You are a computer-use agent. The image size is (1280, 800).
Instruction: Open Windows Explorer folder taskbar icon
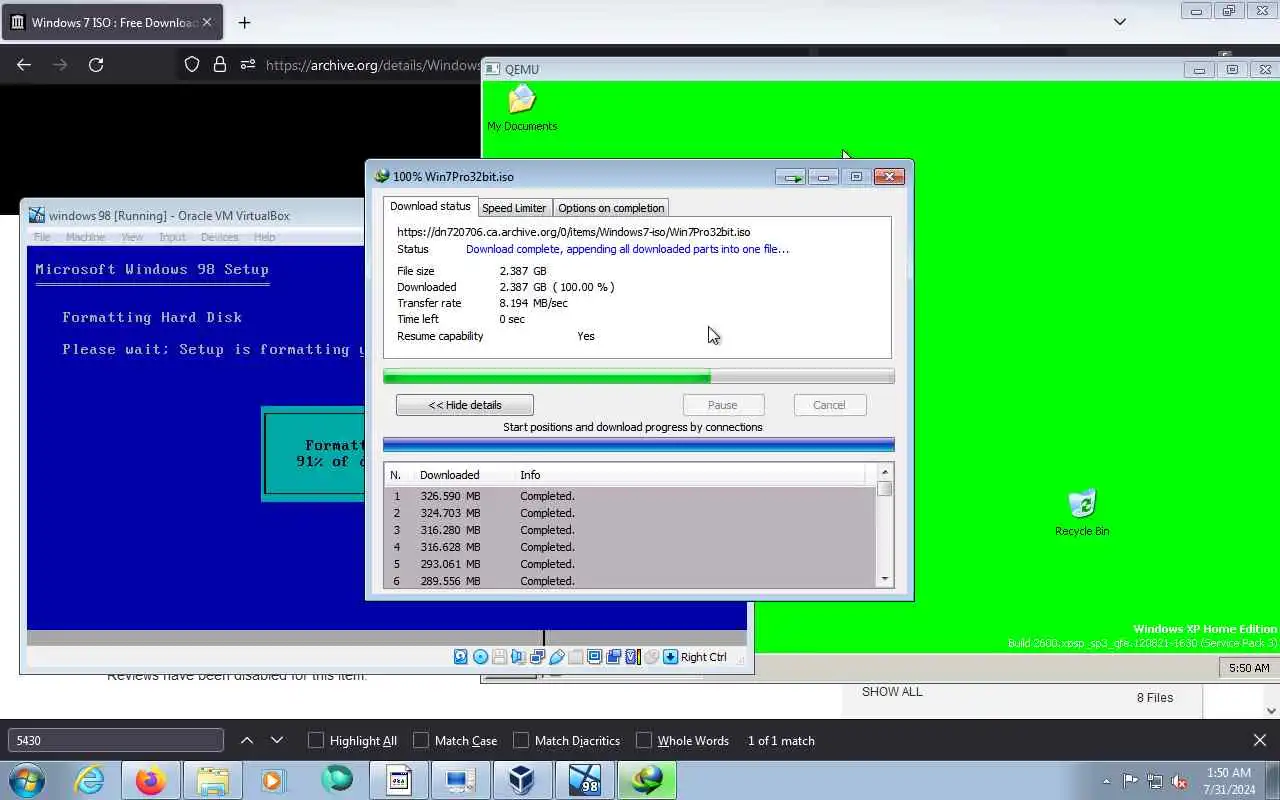click(213, 780)
